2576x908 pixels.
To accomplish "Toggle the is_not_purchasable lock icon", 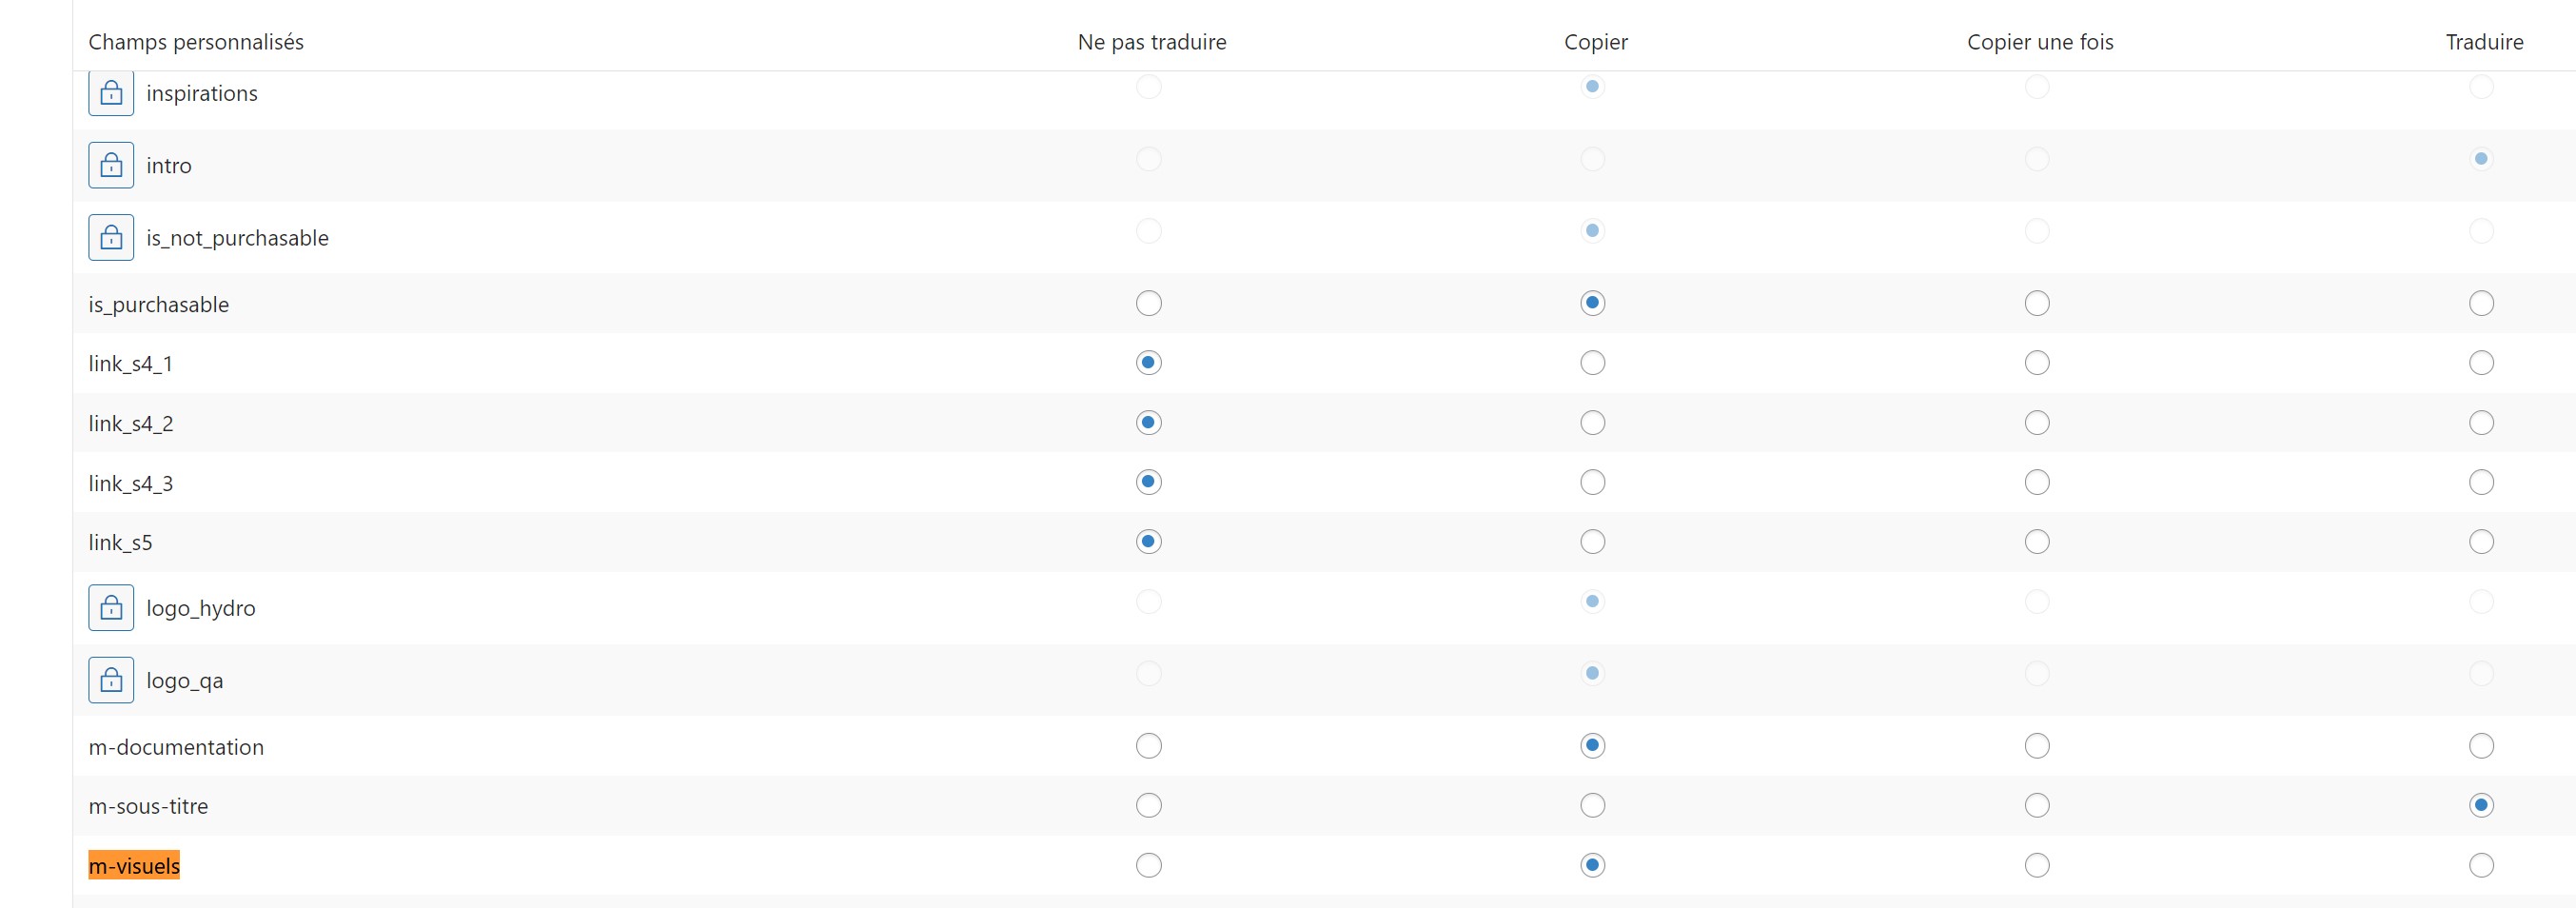I will (x=111, y=237).
